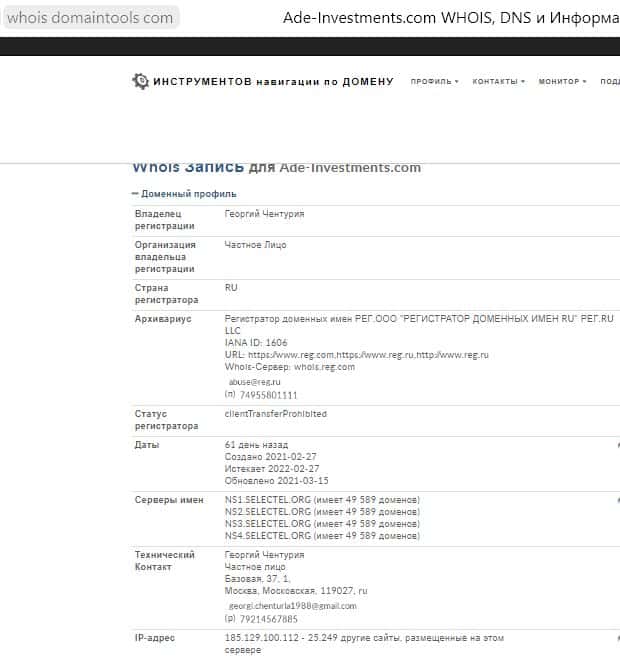This screenshot has width=620, height=657.
Task: Click the Технический Контакт row label
Action: (x=165, y=561)
